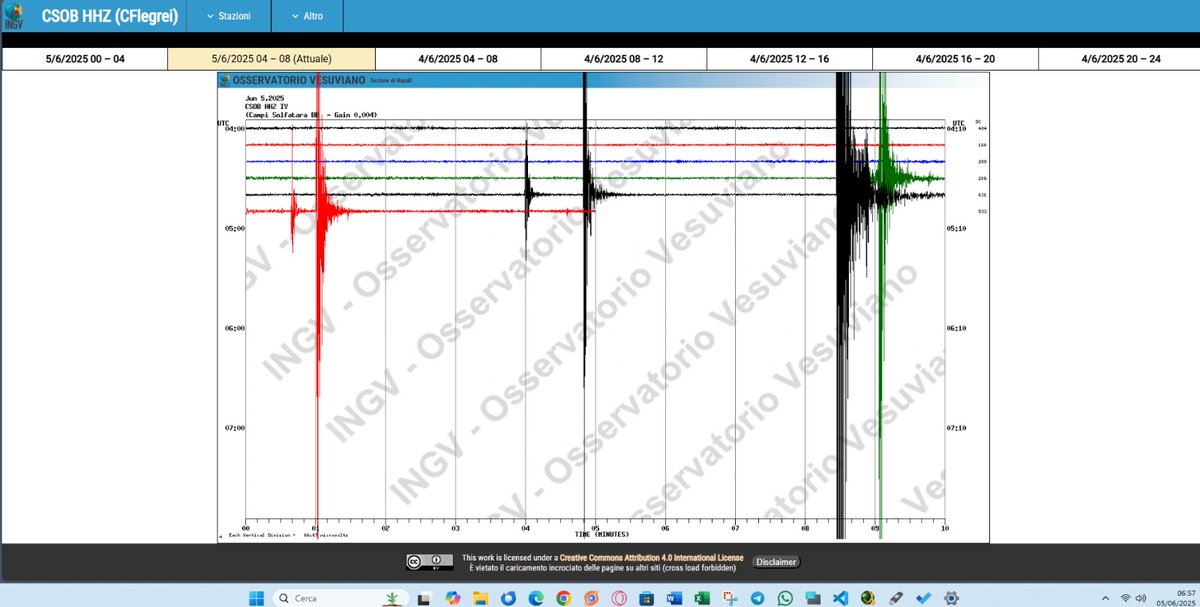This screenshot has height=607, width=1200.
Task: Expand the Altro menu
Action: pos(313,16)
